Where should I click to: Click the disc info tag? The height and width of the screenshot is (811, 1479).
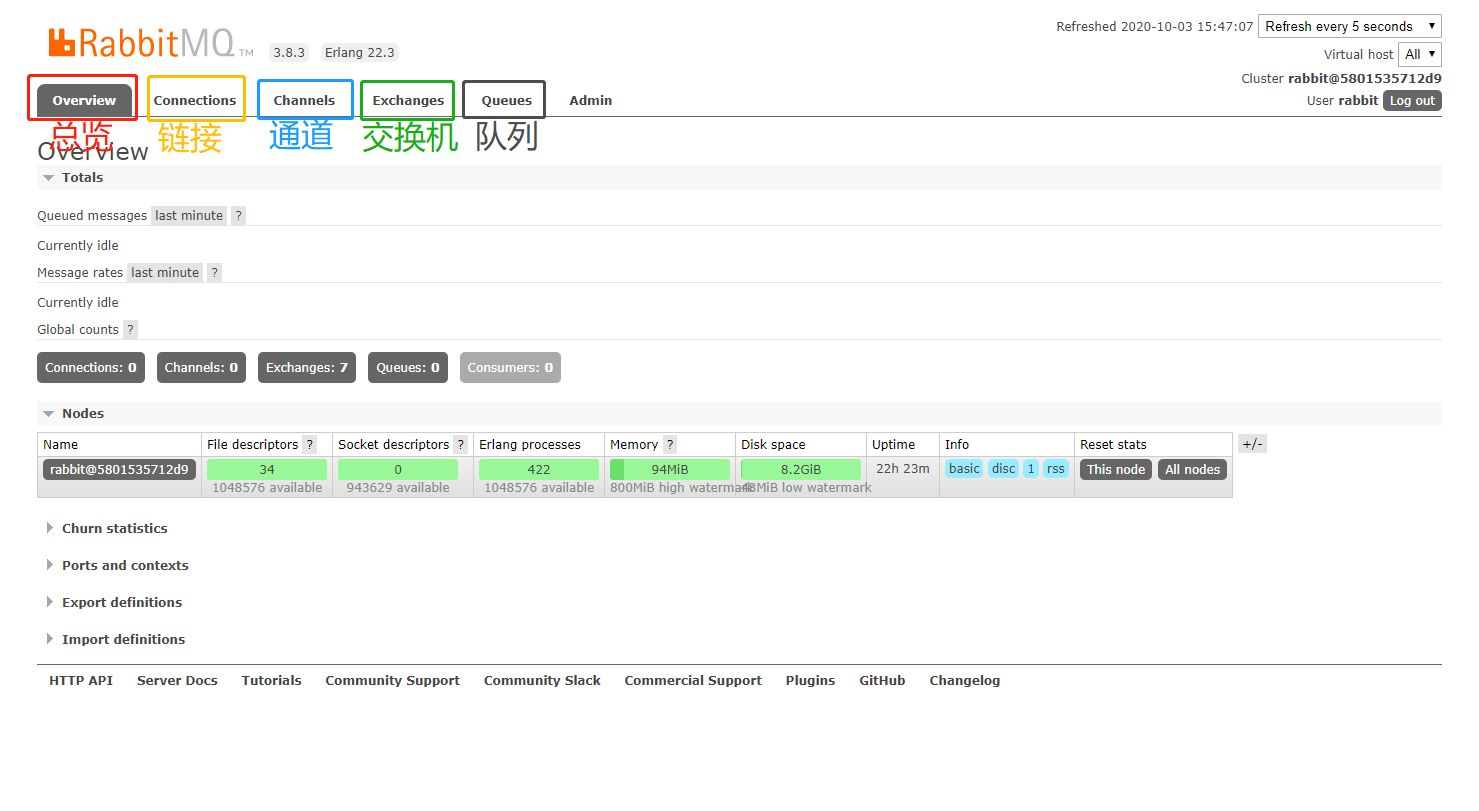1003,469
